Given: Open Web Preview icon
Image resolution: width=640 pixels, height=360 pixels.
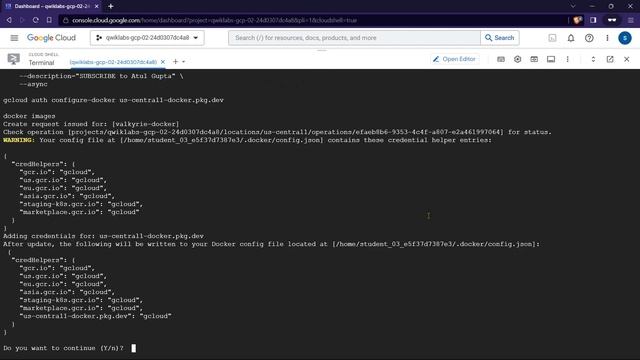Looking at the screenshot, I should click(x=534, y=59).
